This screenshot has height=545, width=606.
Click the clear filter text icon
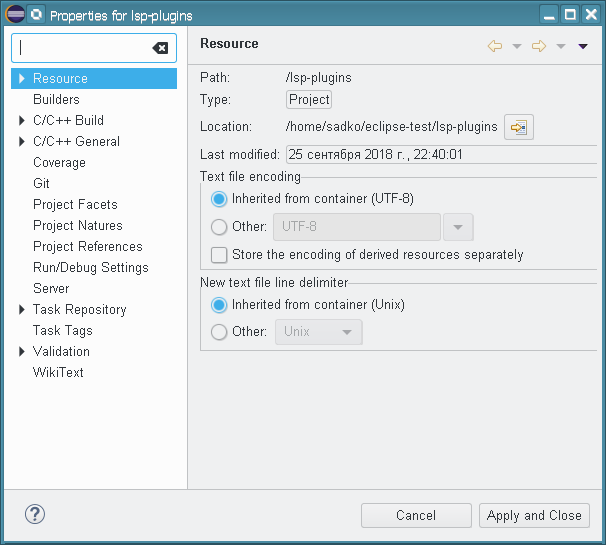[x=160, y=48]
